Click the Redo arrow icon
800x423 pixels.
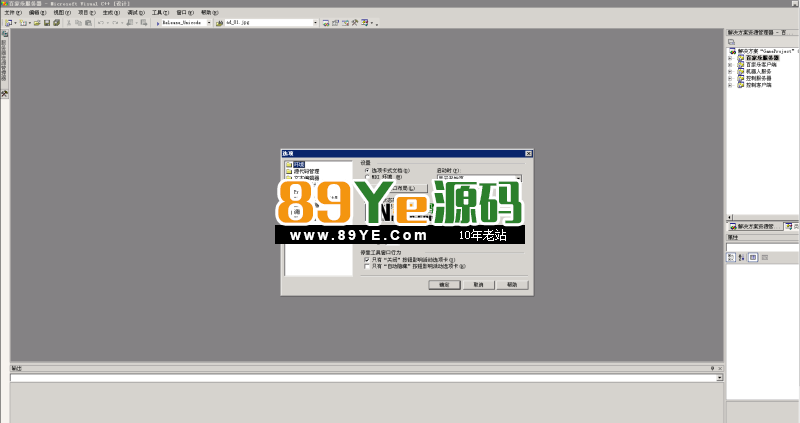tap(115, 23)
